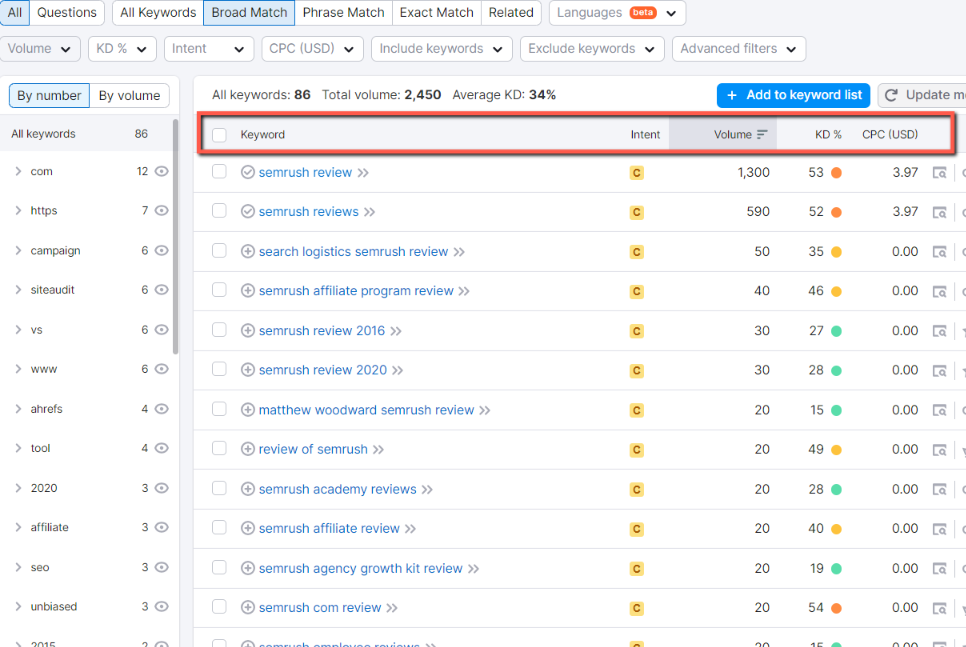Click plus icon beside search logistics semrush review
Viewport: 966px width, 647px height.
[x=248, y=251]
